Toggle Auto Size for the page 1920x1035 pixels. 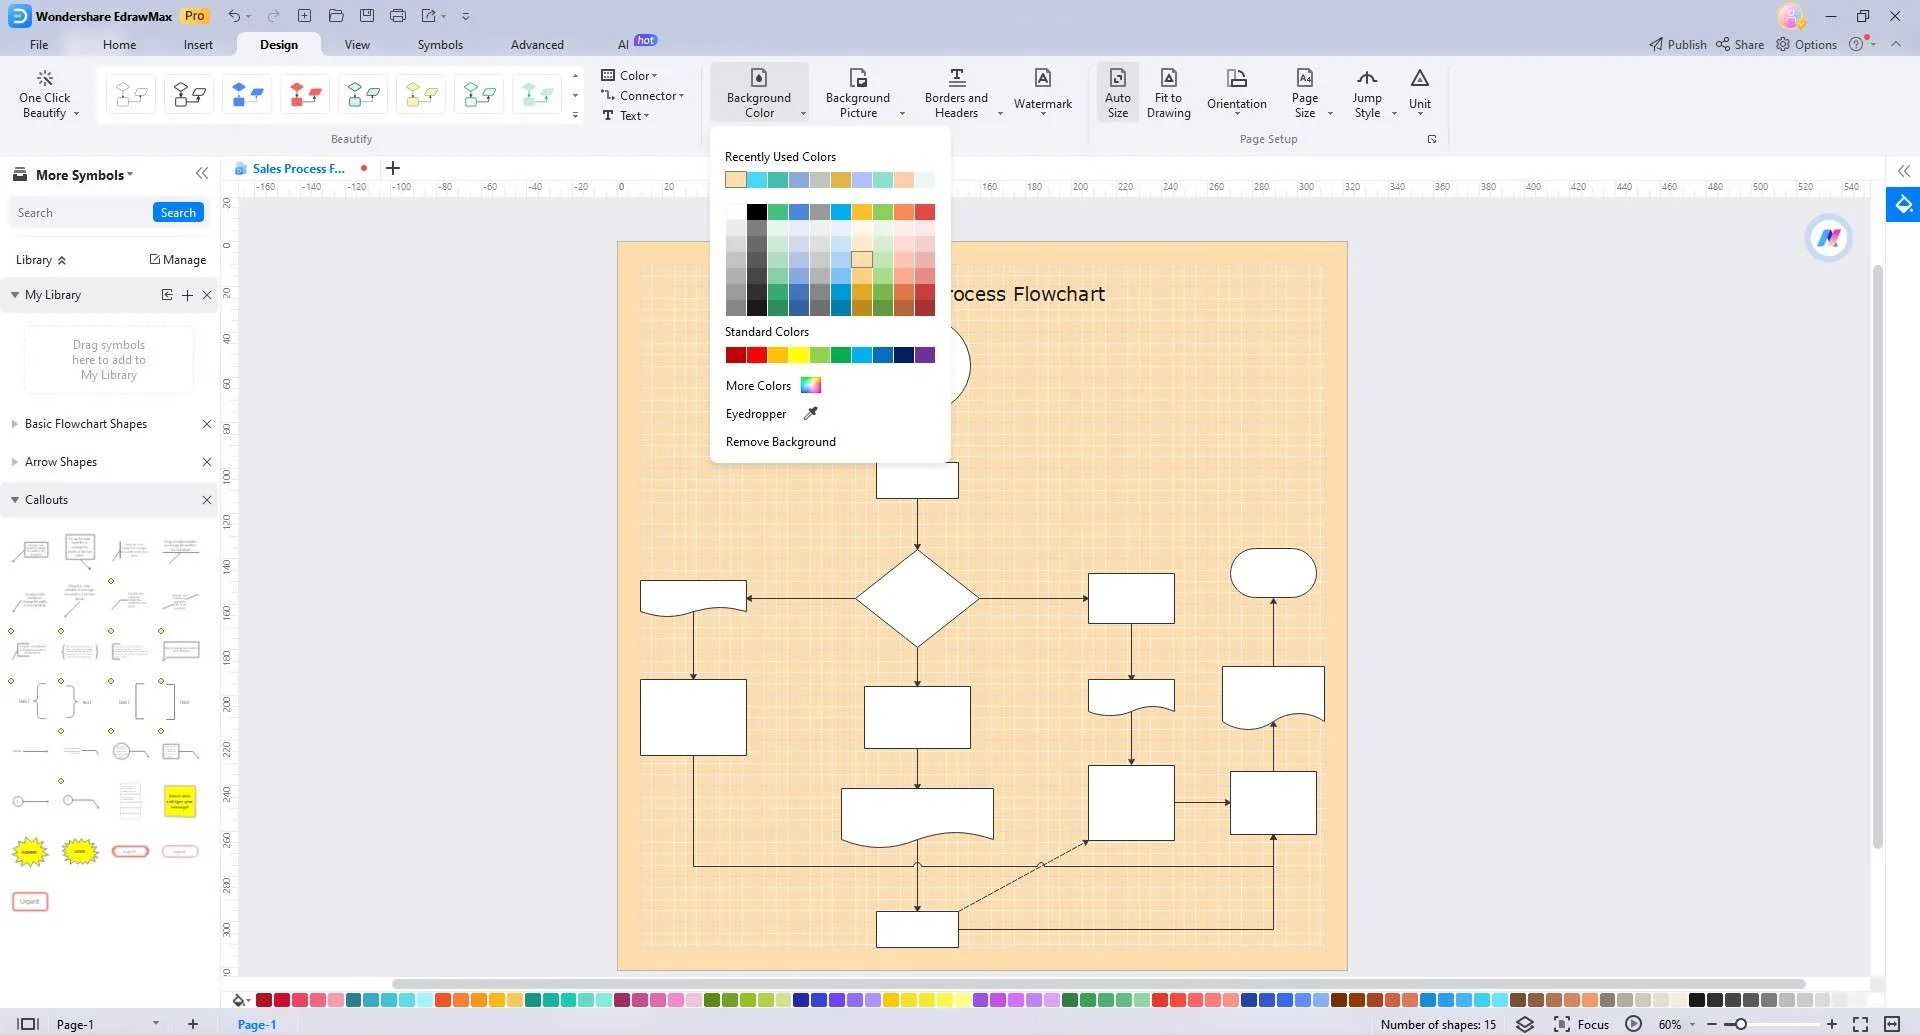pyautogui.click(x=1118, y=93)
